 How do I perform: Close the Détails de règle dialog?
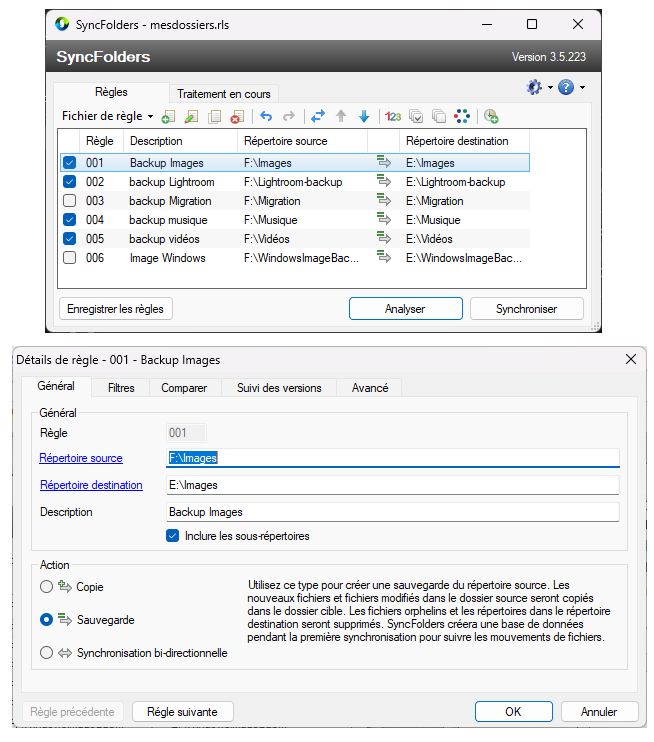pyautogui.click(x=631, y=359)
